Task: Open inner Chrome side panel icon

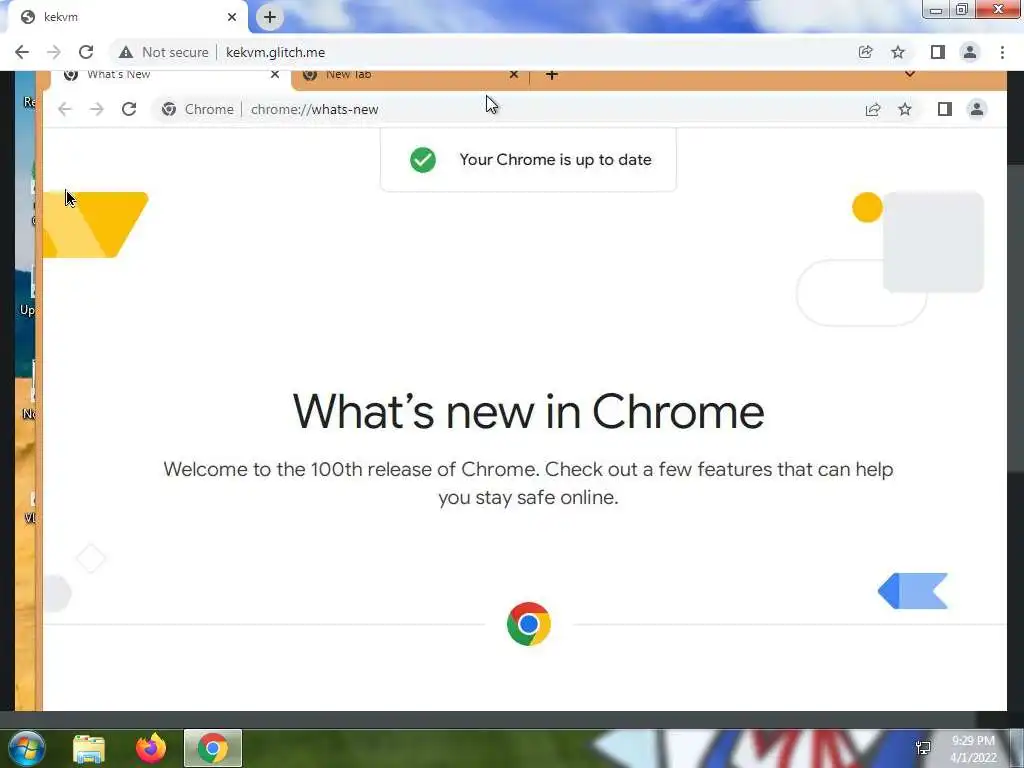Action: pos(944,109)
